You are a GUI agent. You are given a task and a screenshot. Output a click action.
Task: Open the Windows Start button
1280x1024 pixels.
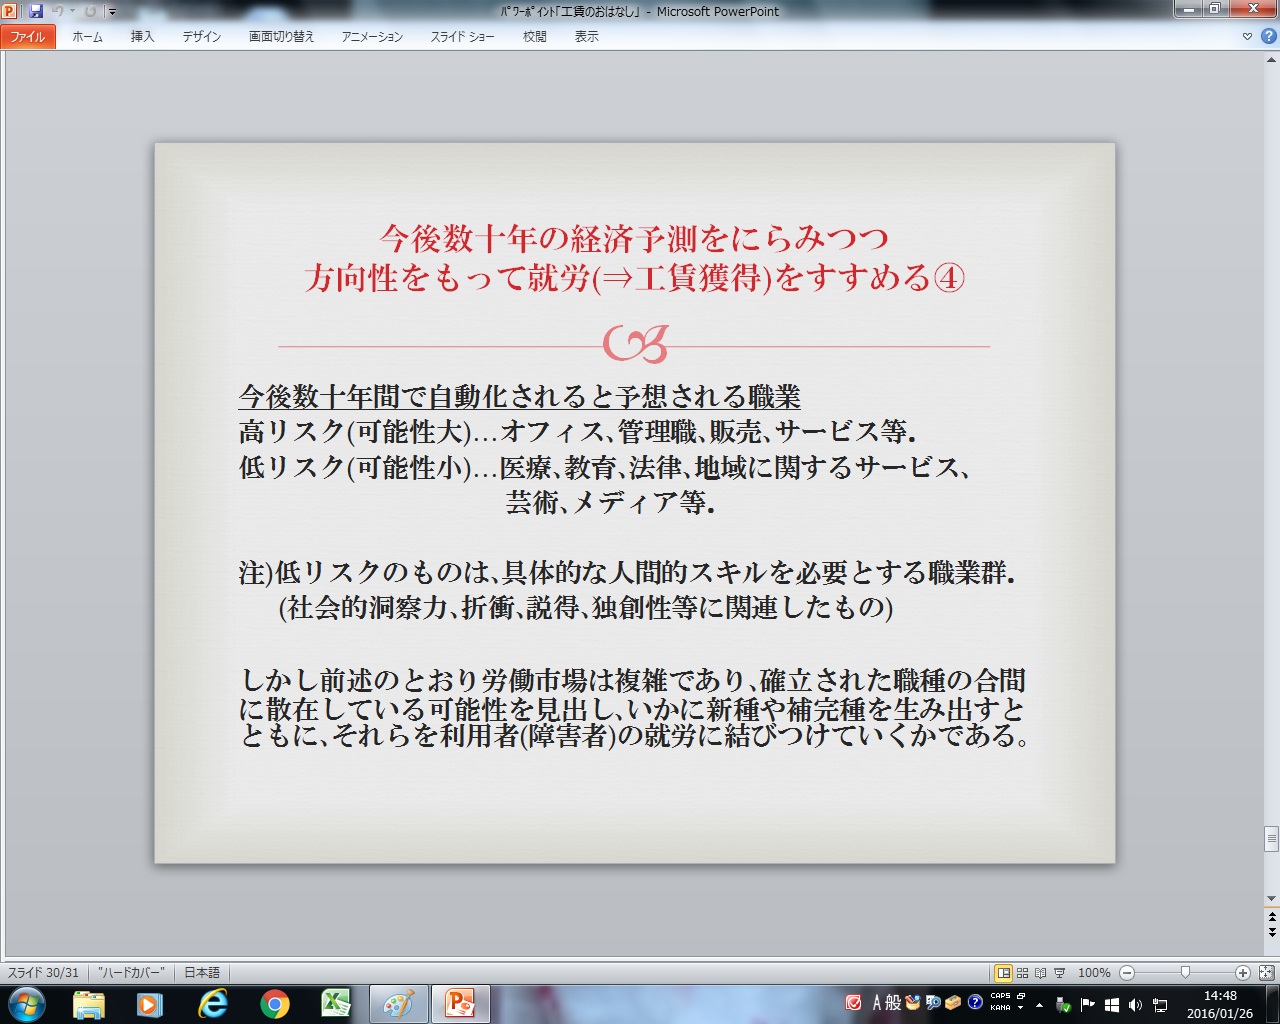26,1003
